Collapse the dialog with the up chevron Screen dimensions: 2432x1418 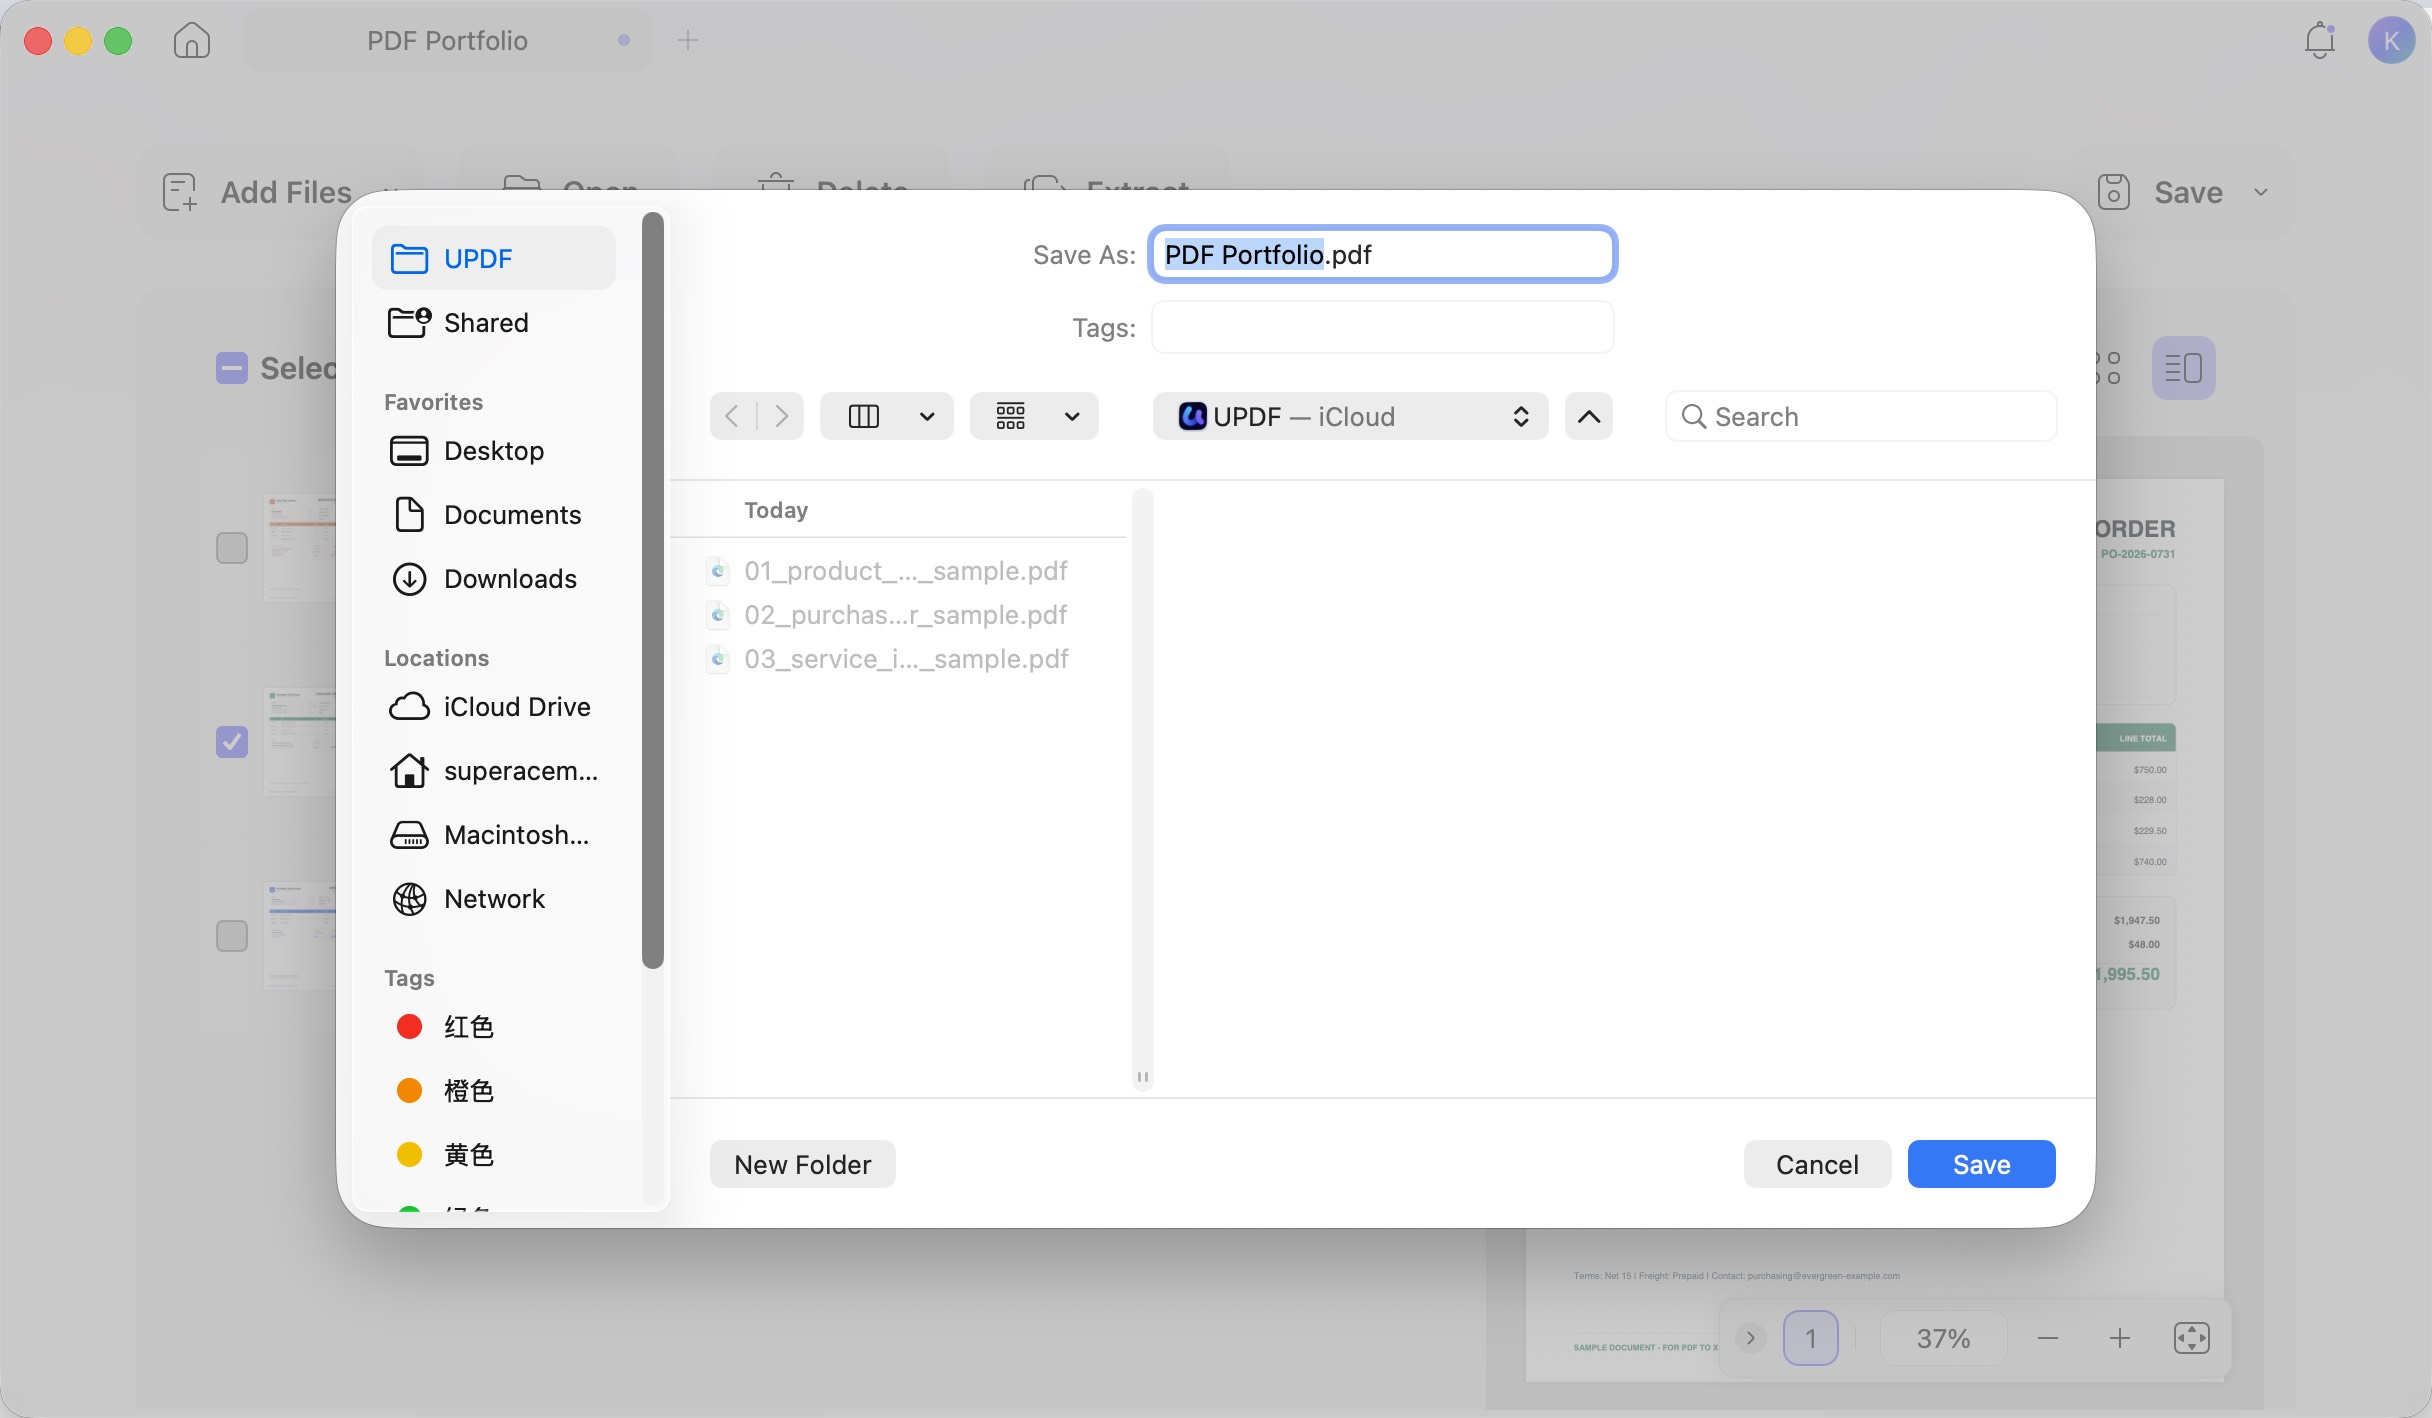tap(1588, 416)
